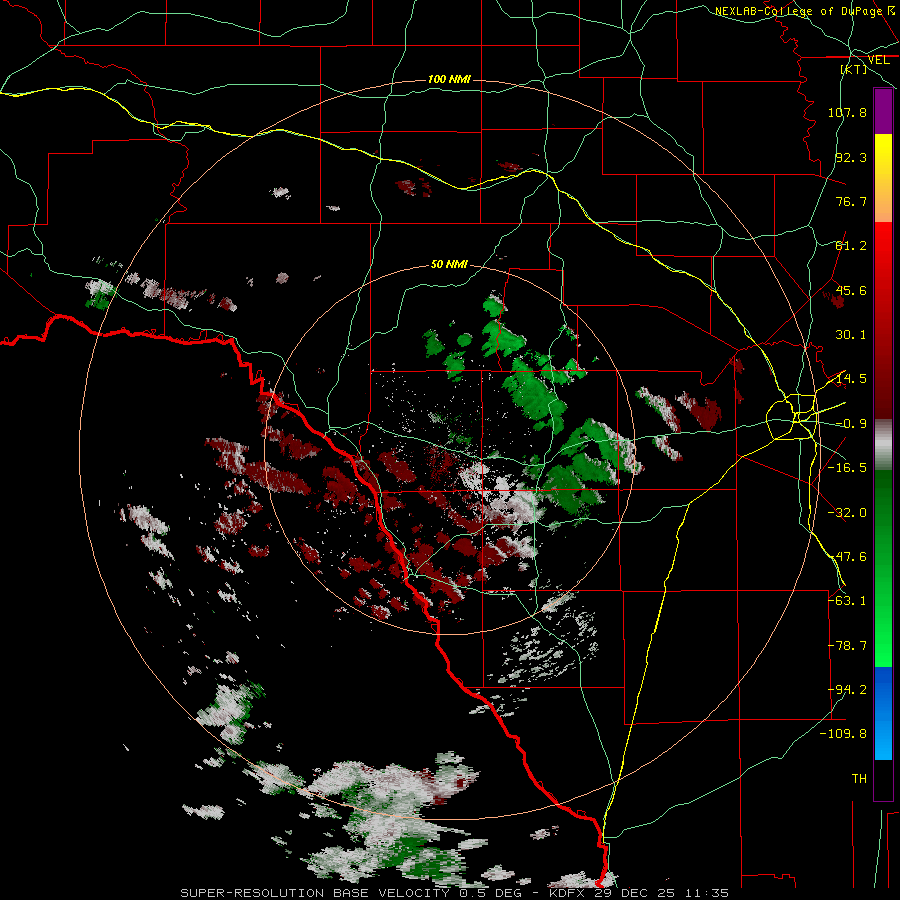Screen dimensions: 900x900
Task: Click the 107.8 velocity scale value
Action: 847,112
